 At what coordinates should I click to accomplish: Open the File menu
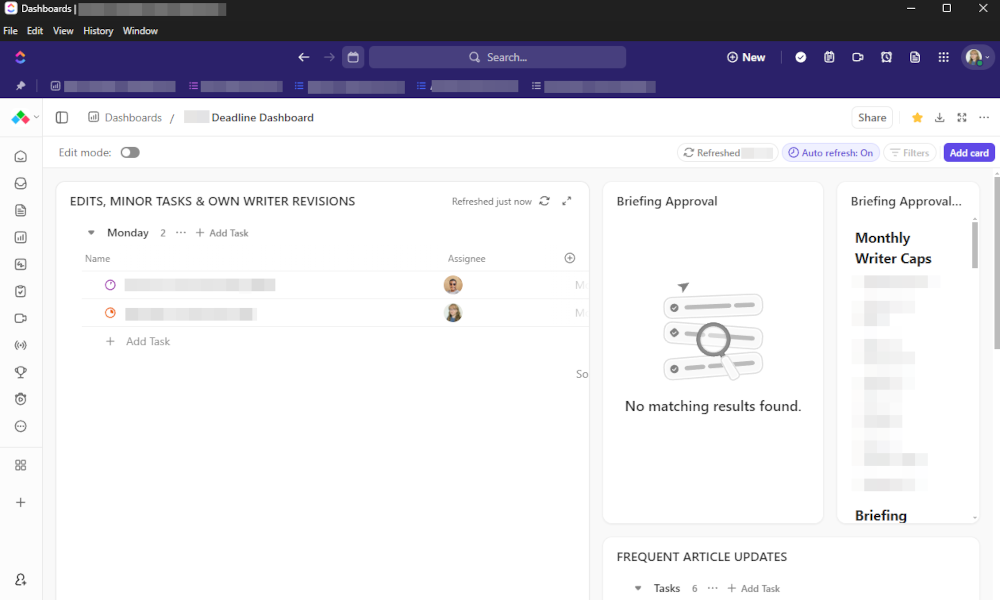[x=10, y=31]
